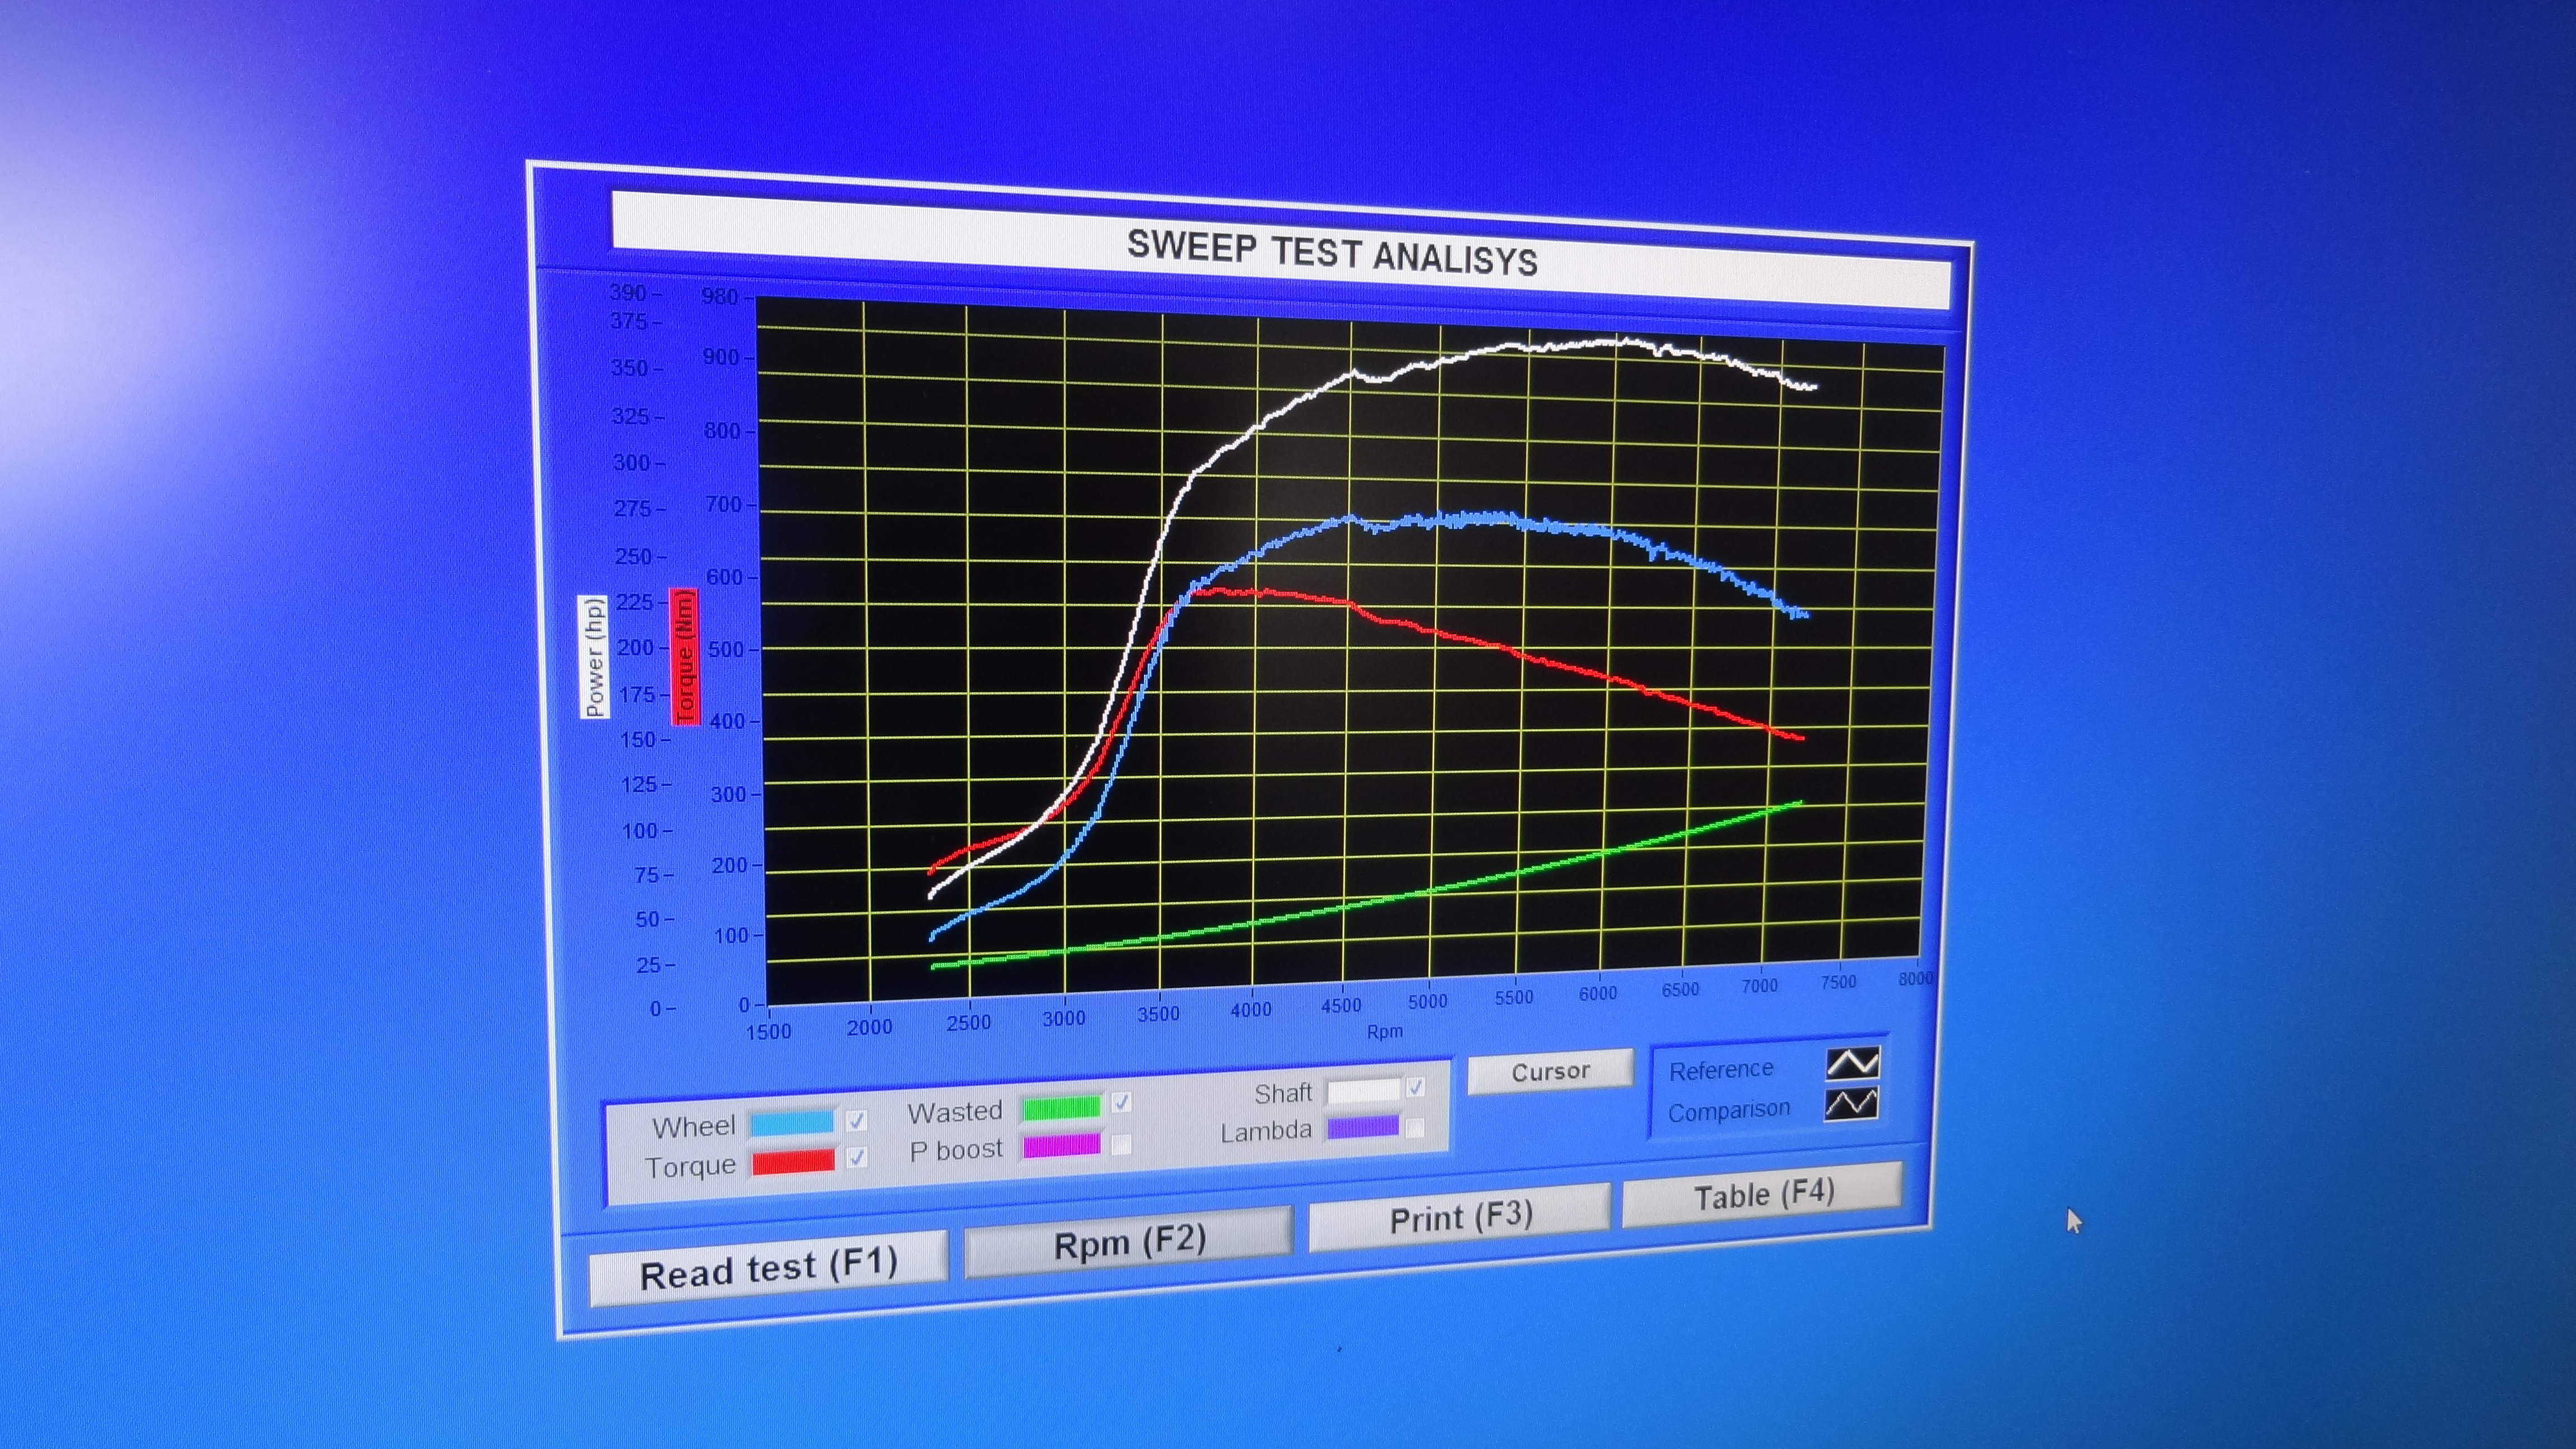
Task: Select the Reference curve icon
Action: coord(1853,1063)
